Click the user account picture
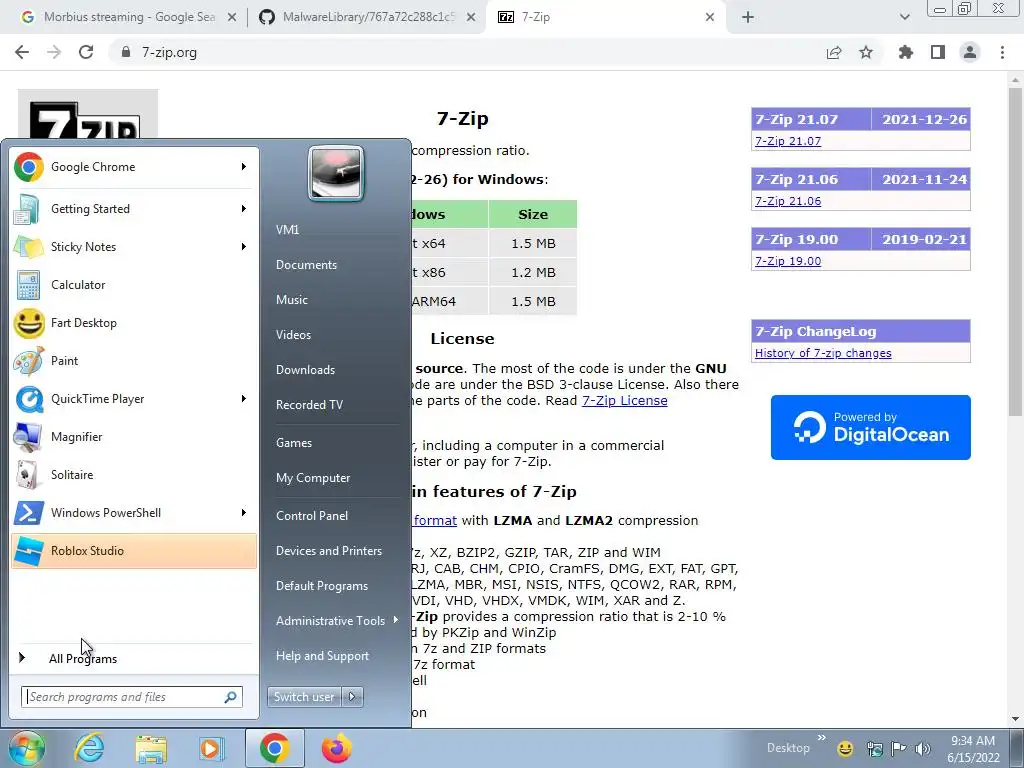Viewport: 1024px width, 768px height. coord(336,174)
